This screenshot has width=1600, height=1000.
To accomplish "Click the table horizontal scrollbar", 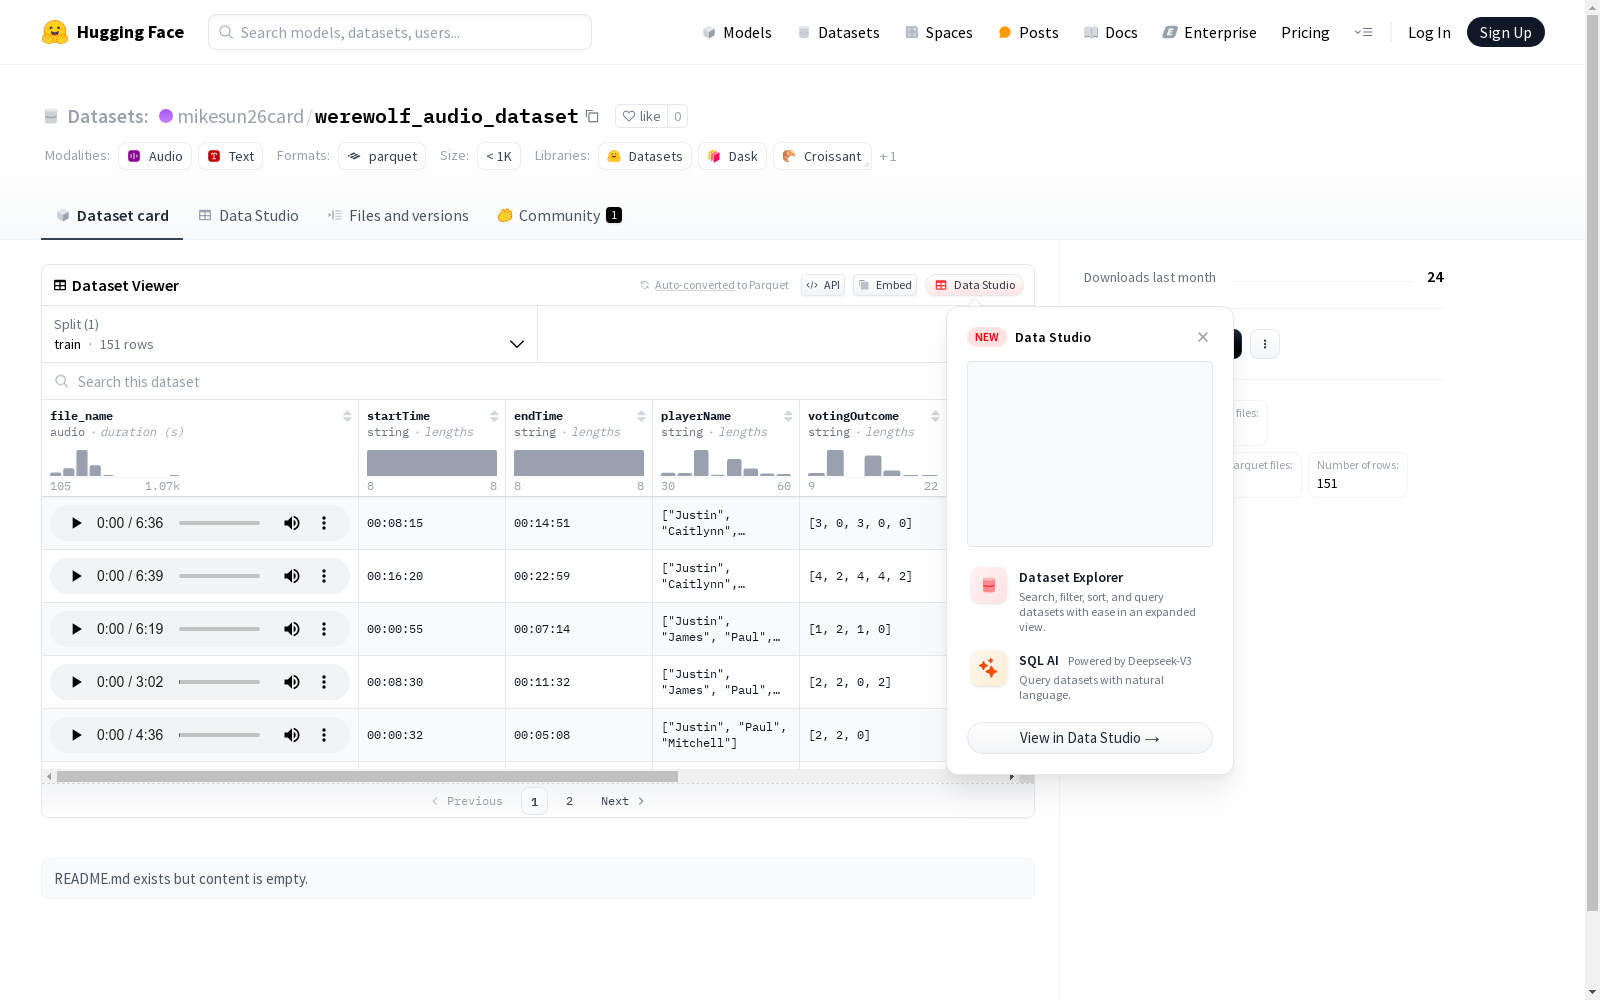I will (x=368, y=776).
